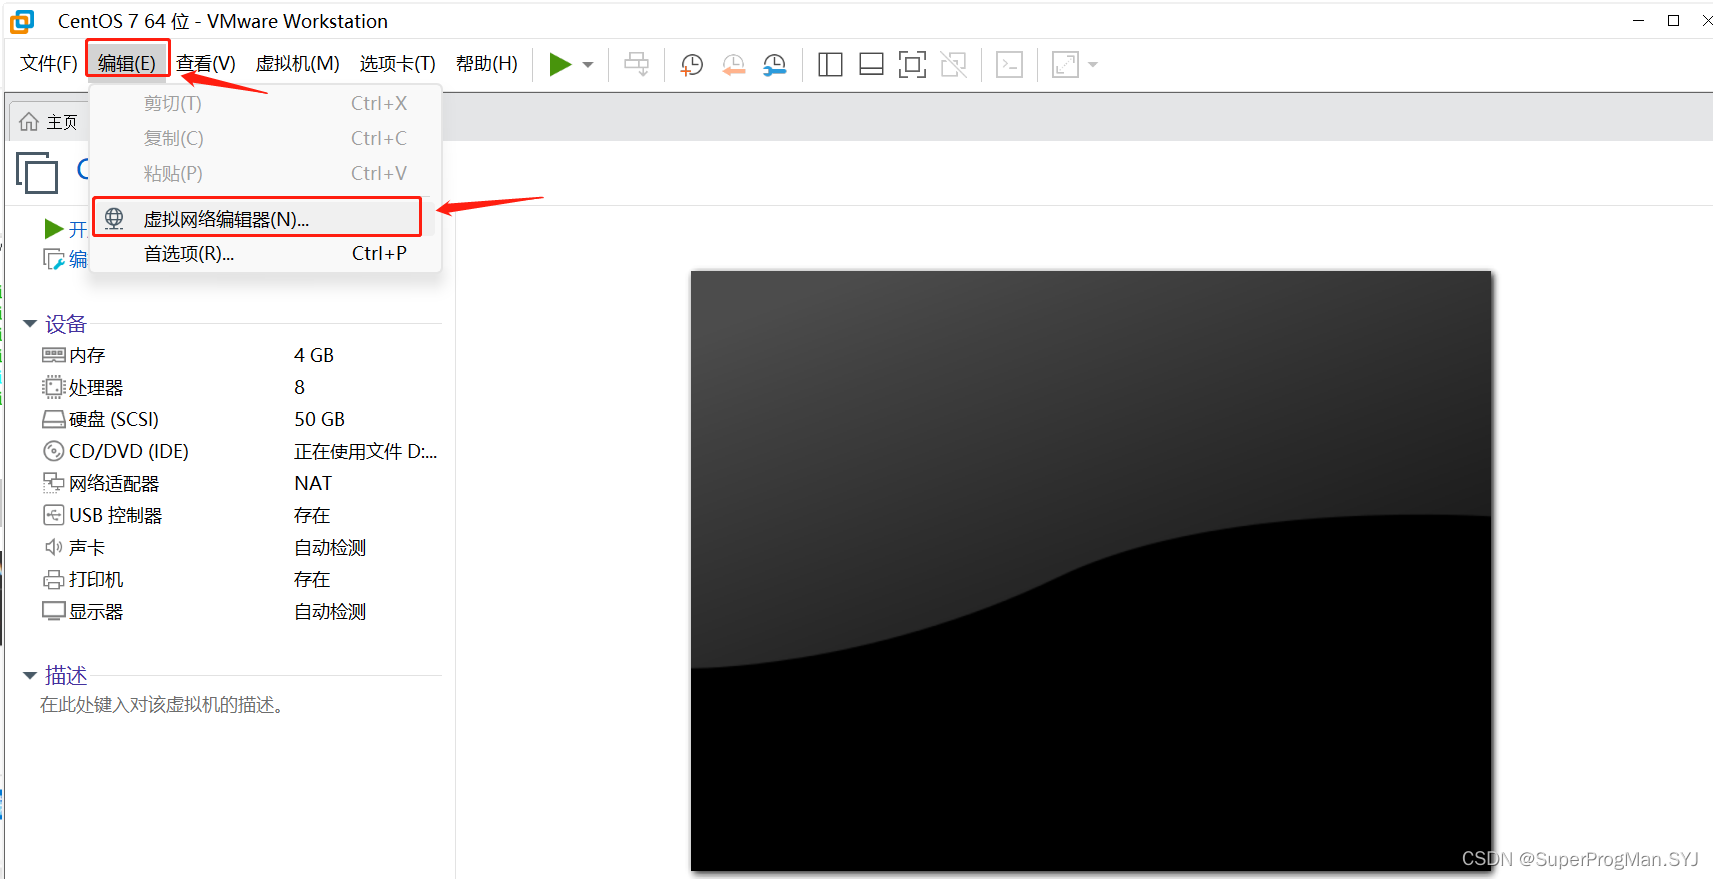Screen dimensions: 1713x879
Task: Open the stretch display dropdown arrow
Action: coord(1093,65)
